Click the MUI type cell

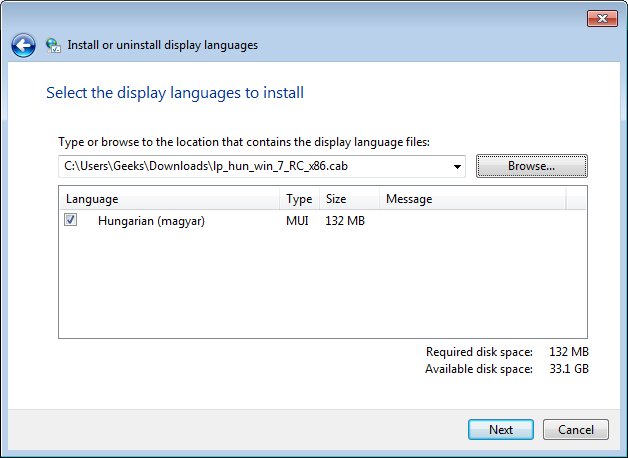pos(297,221)
